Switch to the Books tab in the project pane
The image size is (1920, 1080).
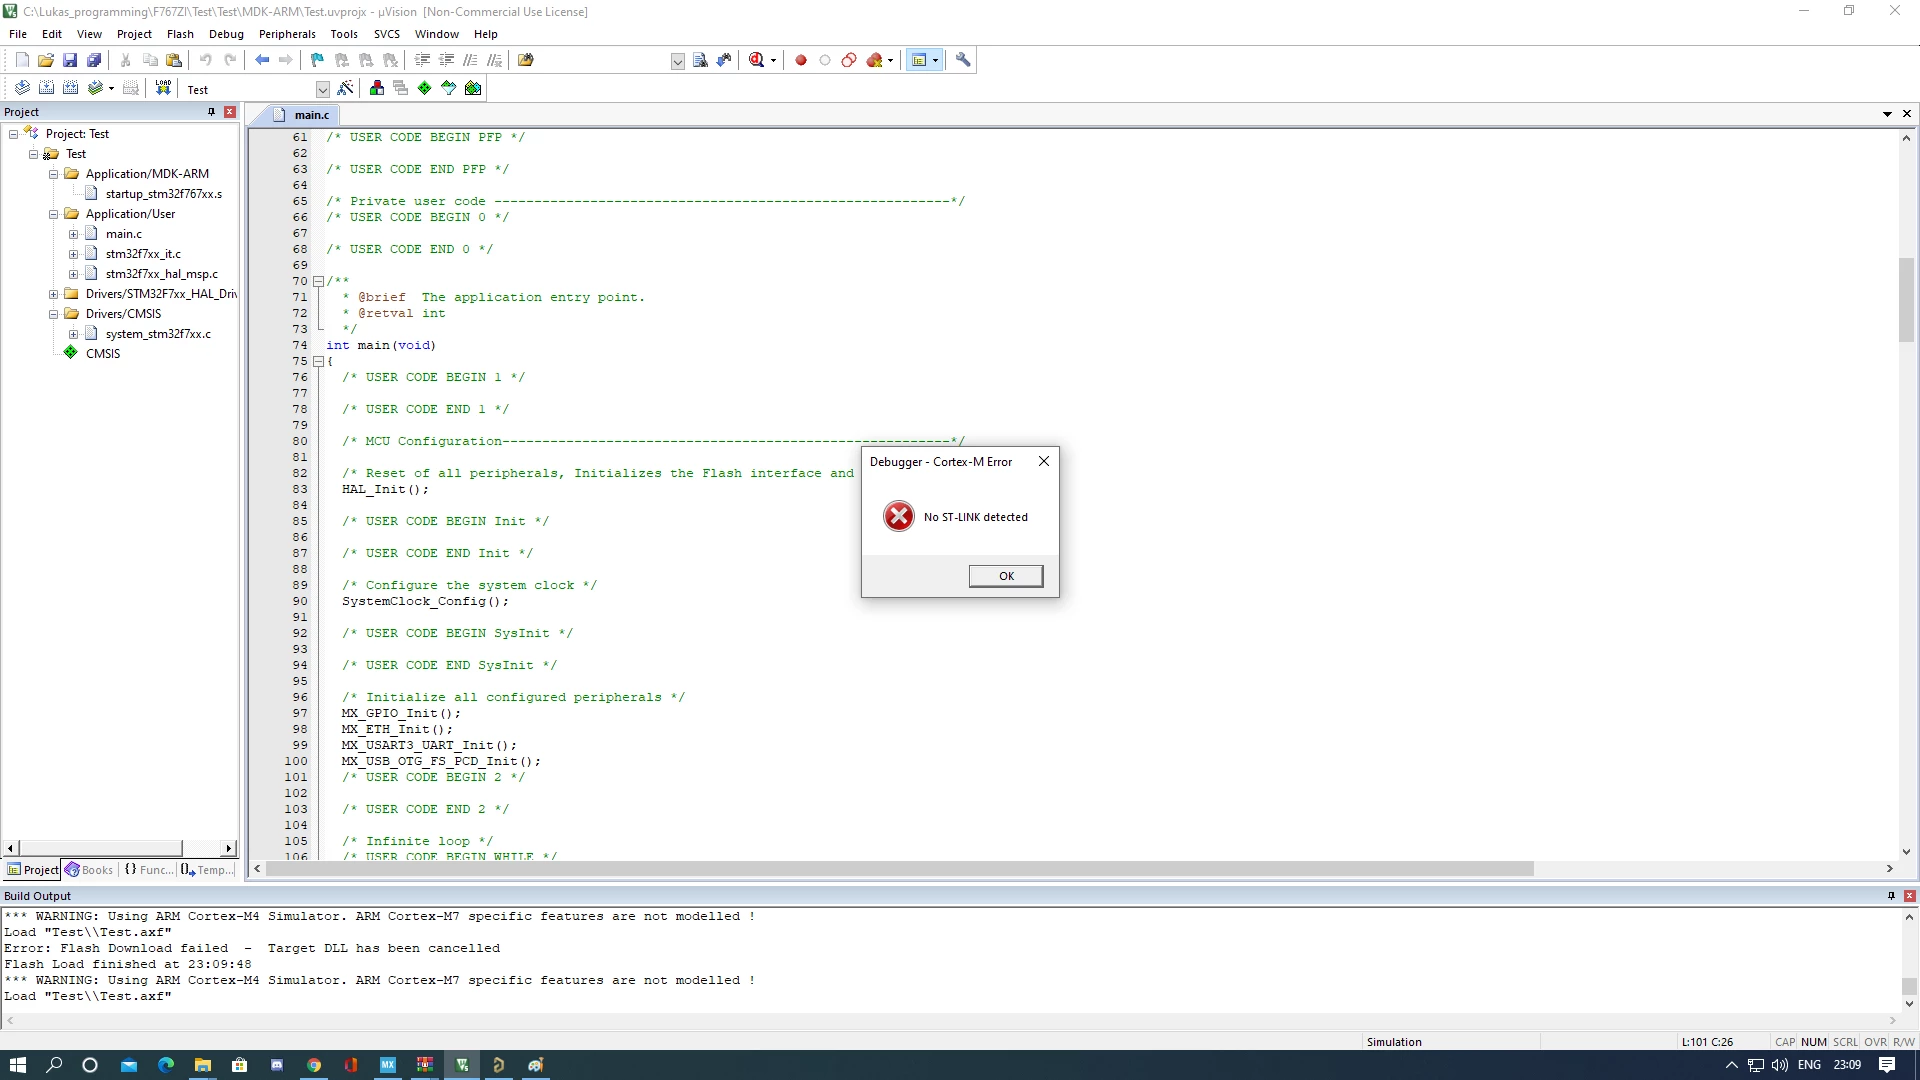89,870
